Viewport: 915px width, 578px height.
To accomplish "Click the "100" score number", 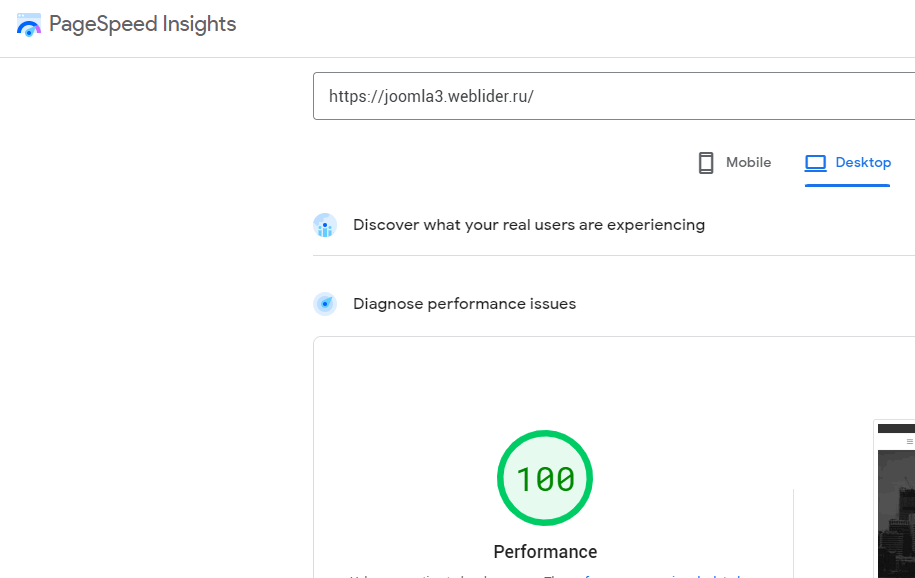I will (x=545, y=480).
